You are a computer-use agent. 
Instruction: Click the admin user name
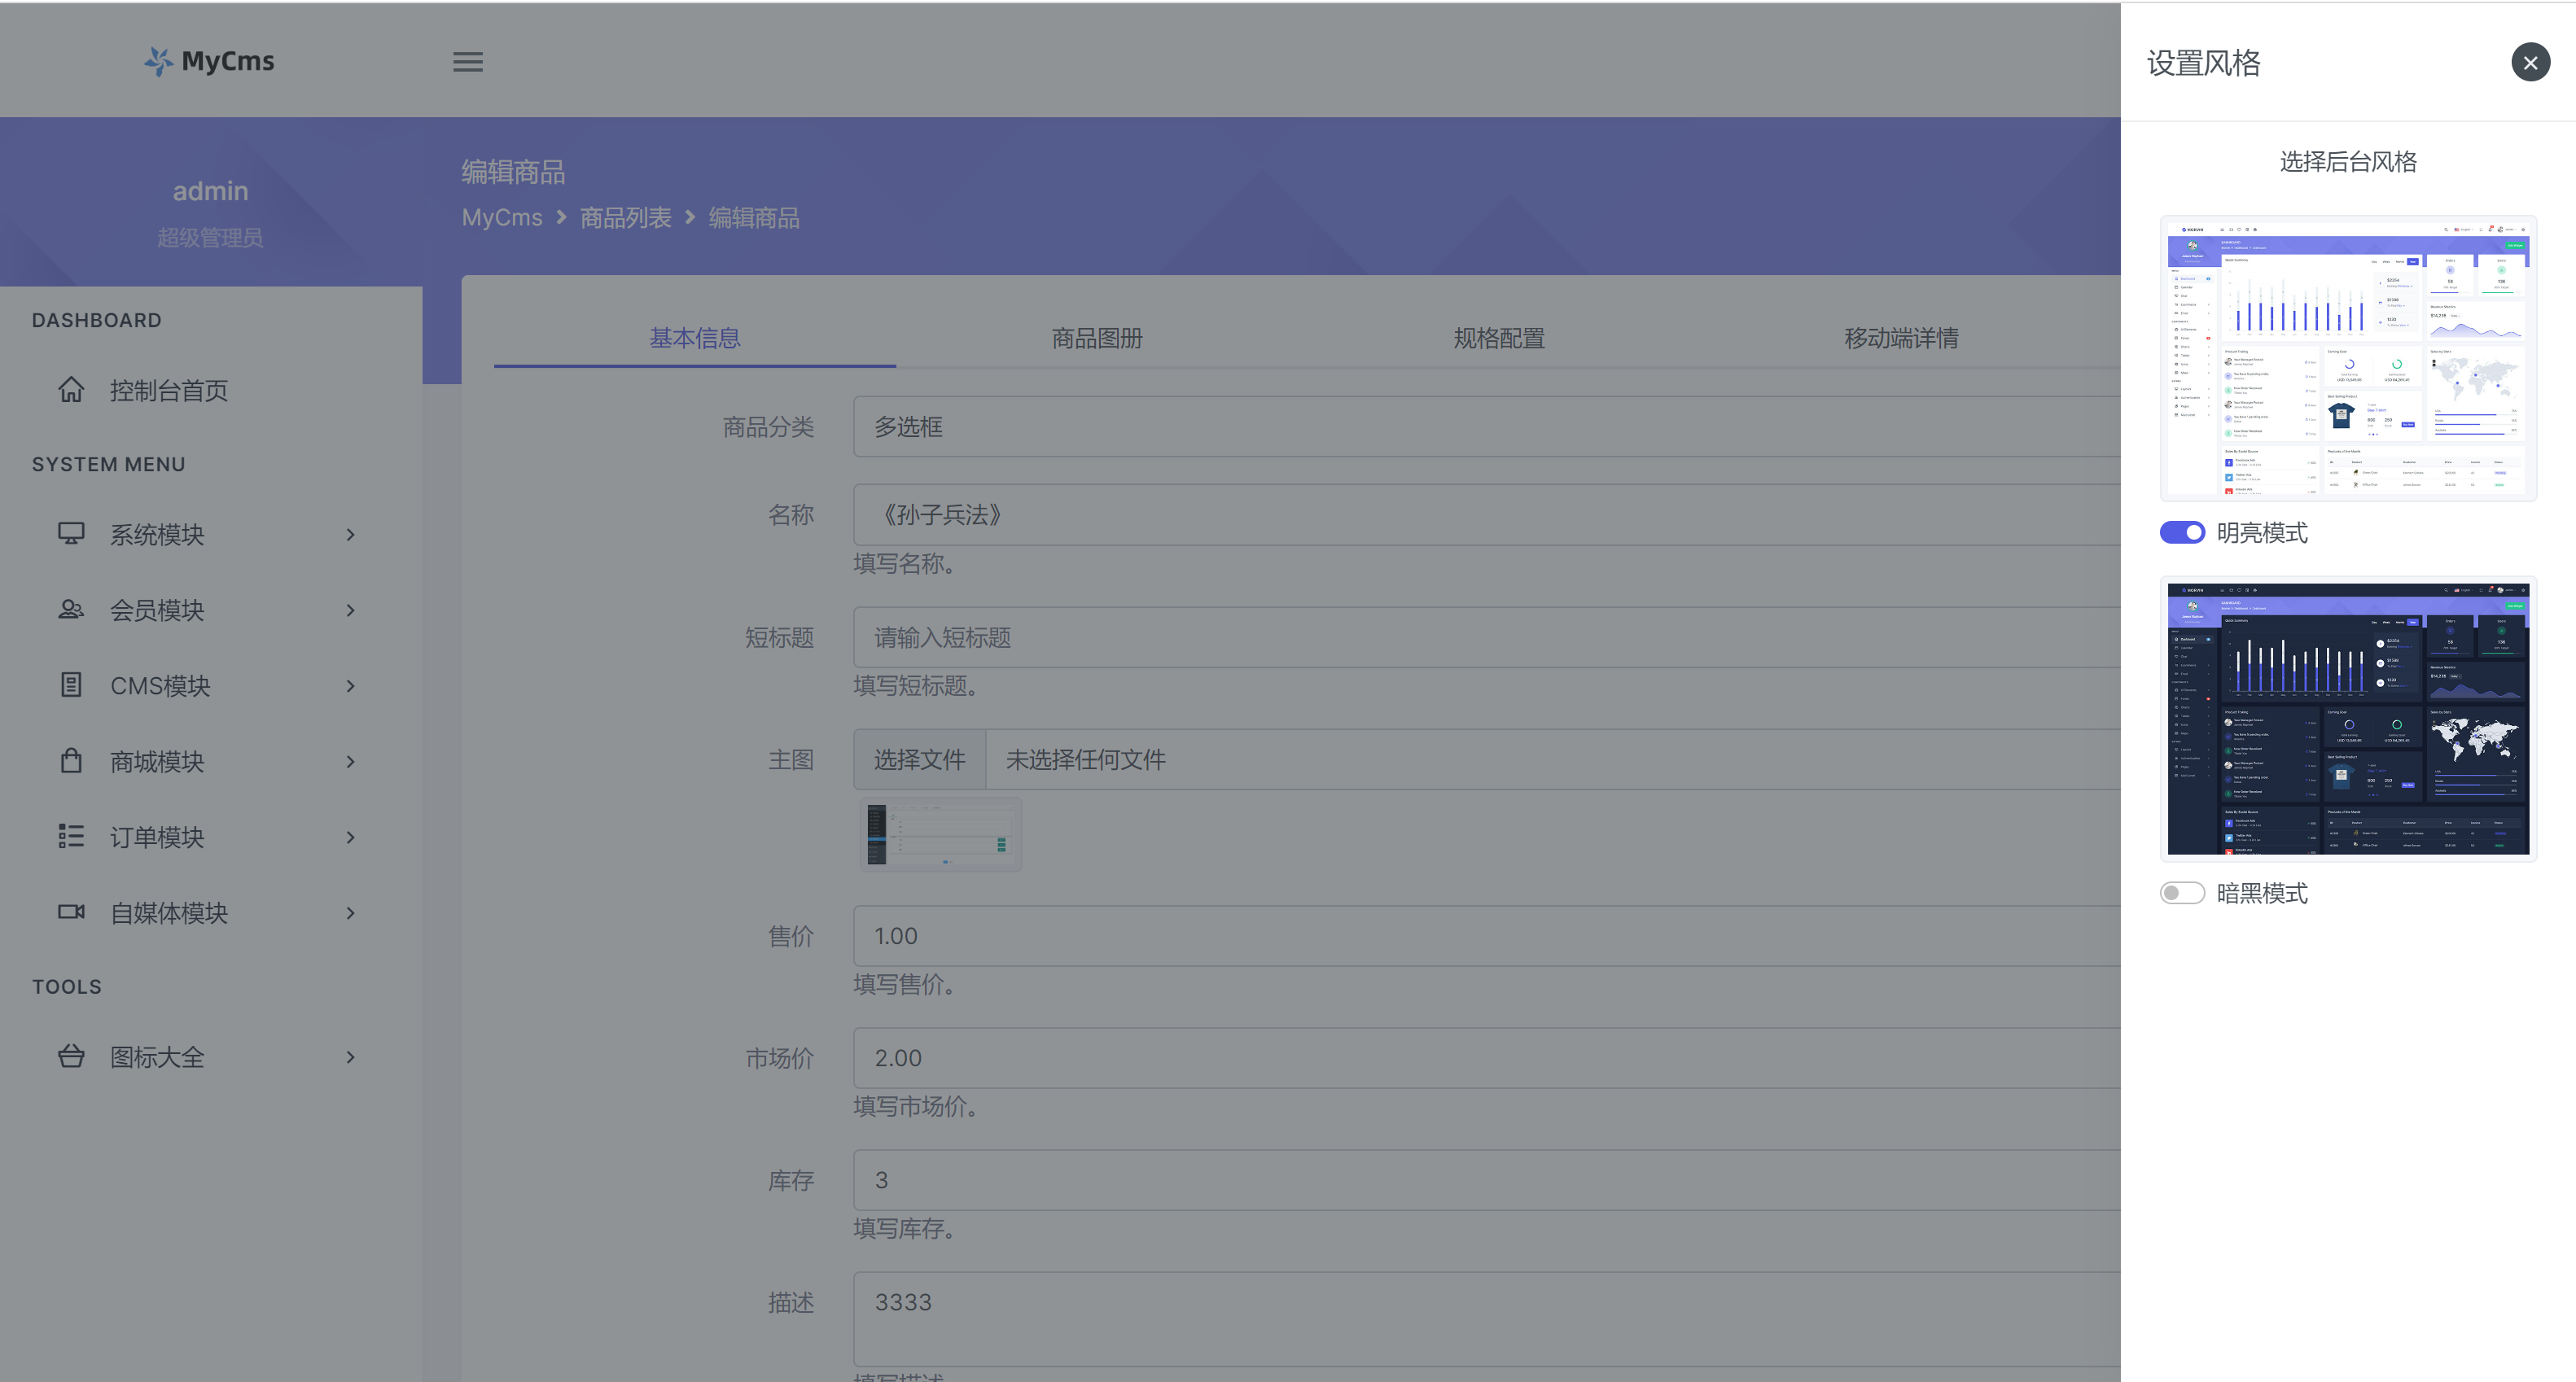click(210, 190)
